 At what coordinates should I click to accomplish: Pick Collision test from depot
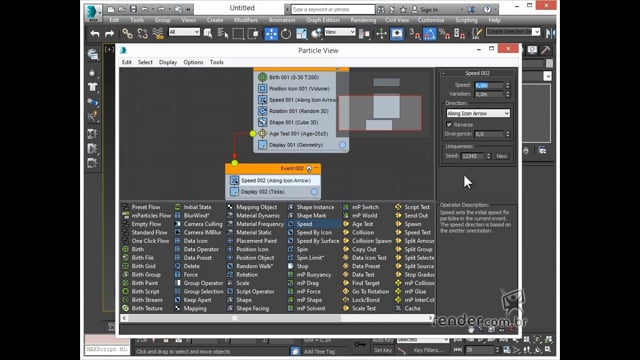(363, 232)
